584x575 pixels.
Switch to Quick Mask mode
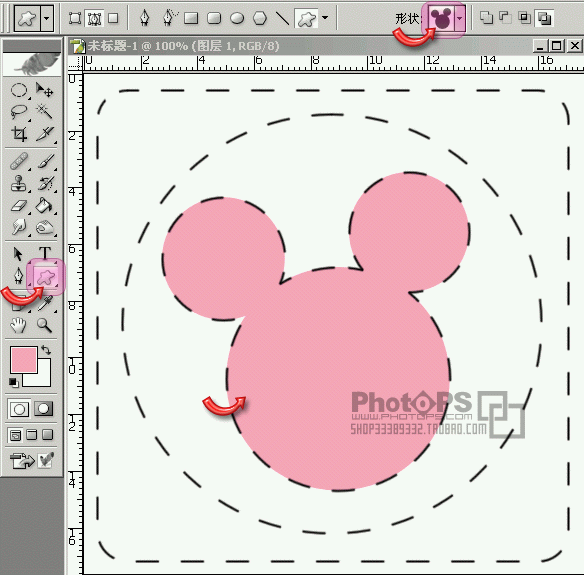tap(44, 409)
